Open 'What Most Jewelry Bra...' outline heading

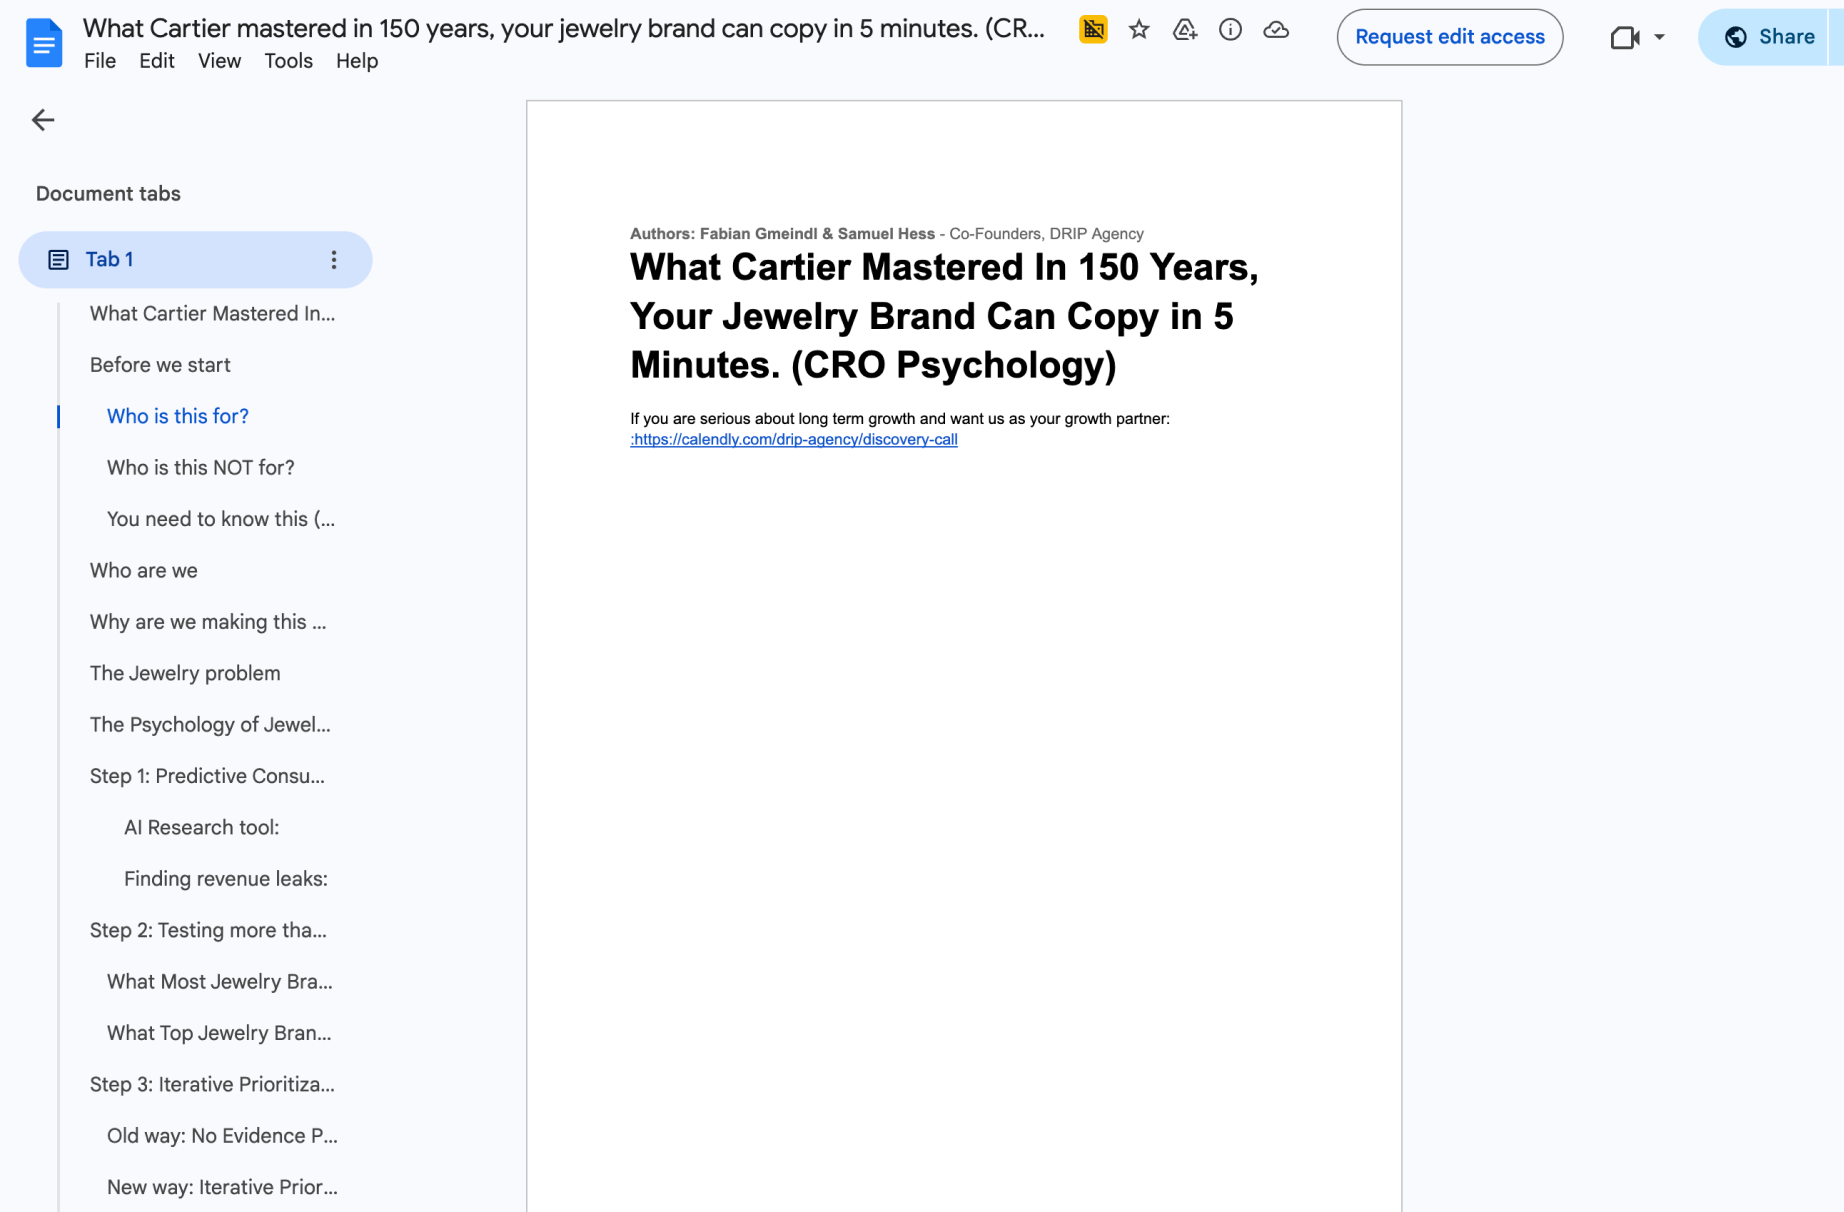tap(220, 982)
